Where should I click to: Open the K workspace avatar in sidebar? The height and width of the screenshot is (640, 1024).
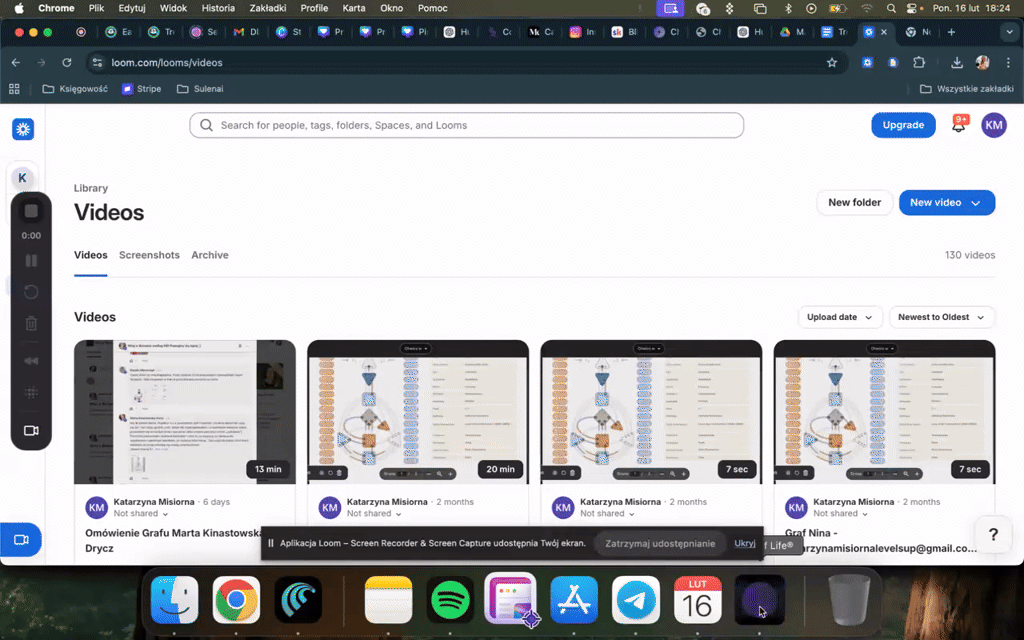pos(22,178)
